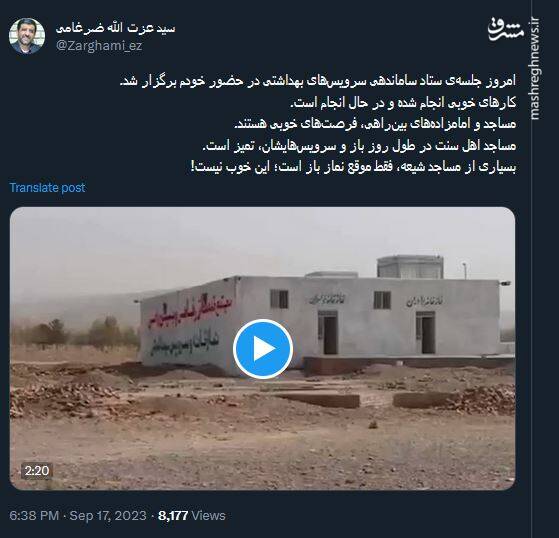Click the left doorway of the building
Viewport: 559px width, 538px height.
tap(328, 332)
